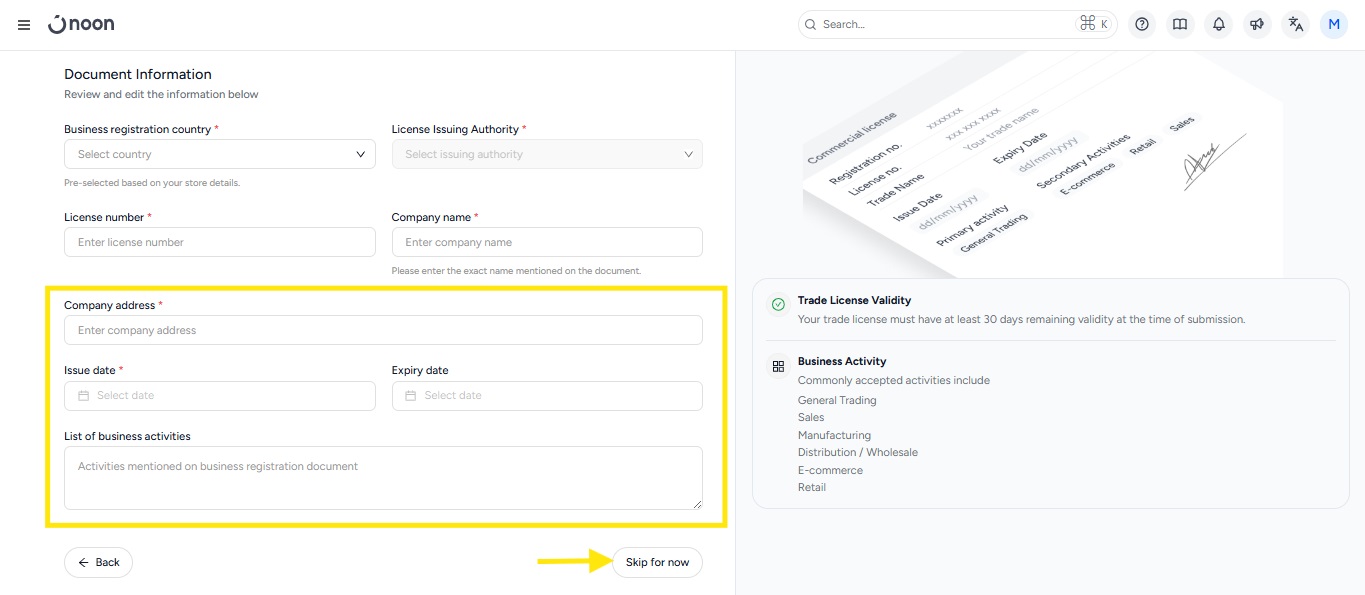Click the Skip for now button

(x=657, y=562)
